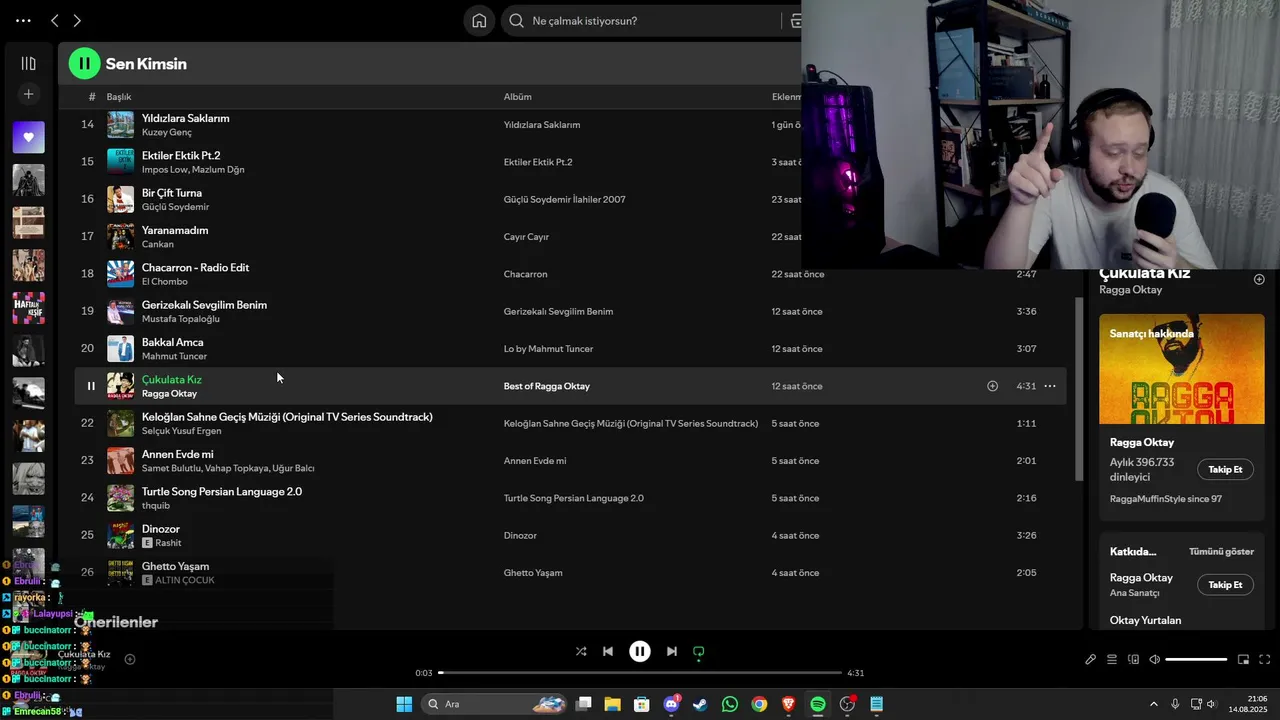Open the artist link Mahmut Tuncer
This screenshot has height=720, width=1280.
174,356
